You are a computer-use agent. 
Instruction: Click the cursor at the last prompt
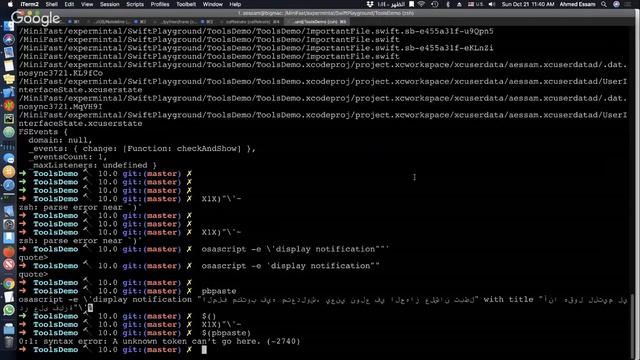(204, 350)
